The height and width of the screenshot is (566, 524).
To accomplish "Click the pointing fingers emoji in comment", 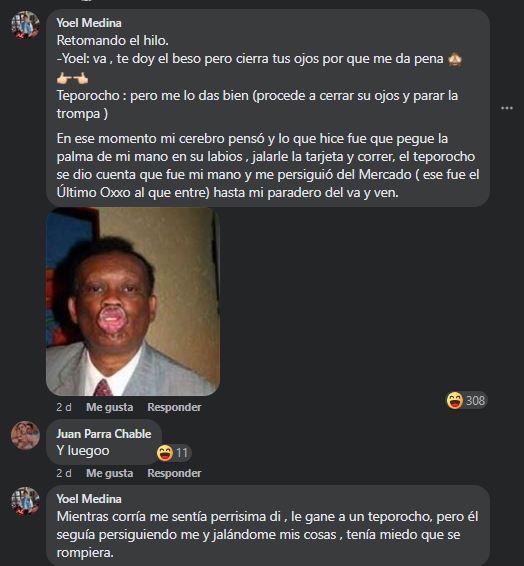I will click(x=73, y=78).
